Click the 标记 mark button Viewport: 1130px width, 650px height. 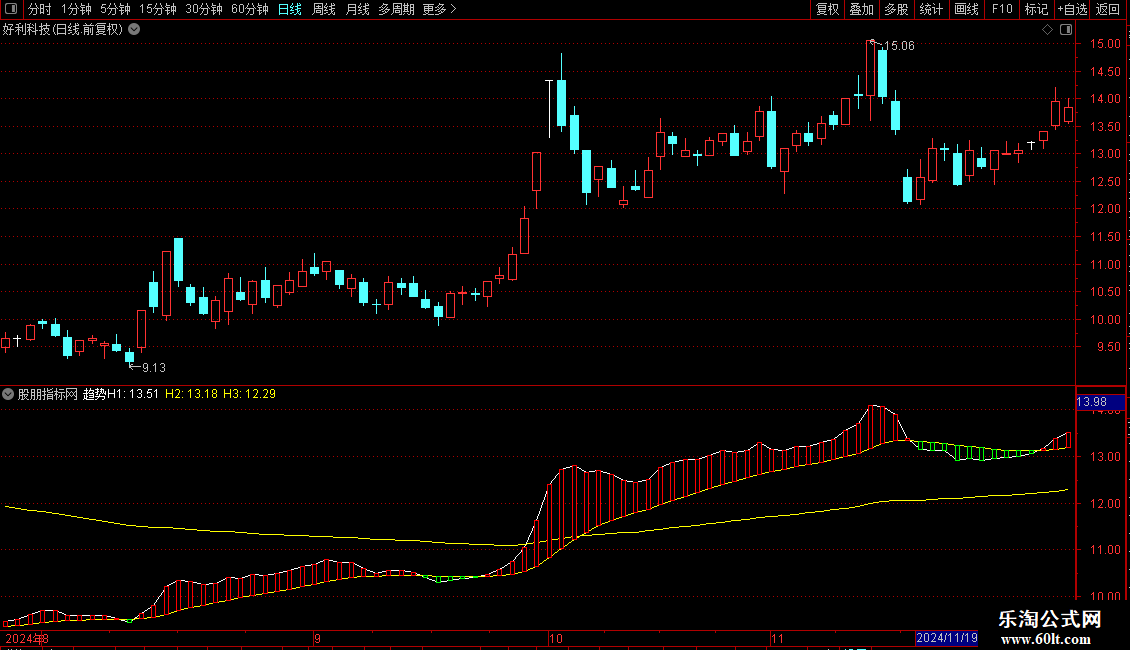click(1036, 9)
